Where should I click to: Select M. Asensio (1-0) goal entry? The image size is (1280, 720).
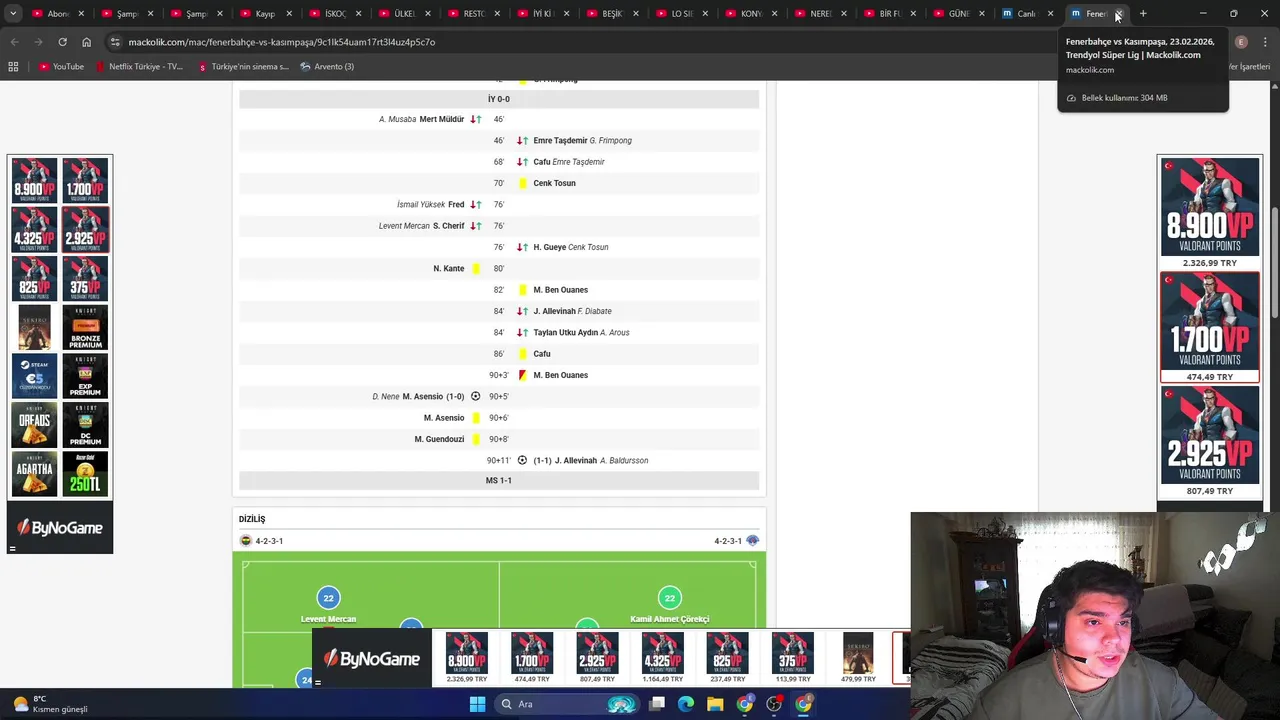[433, 396]
